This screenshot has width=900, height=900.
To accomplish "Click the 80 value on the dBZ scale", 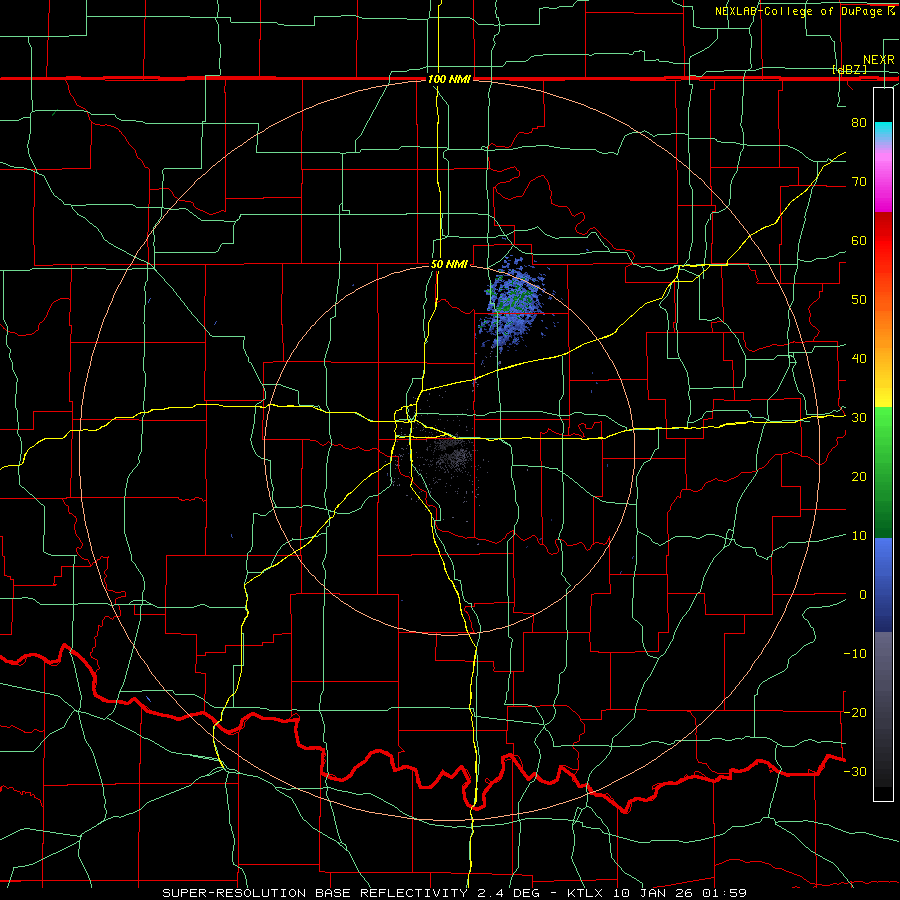I will (859, 122).
